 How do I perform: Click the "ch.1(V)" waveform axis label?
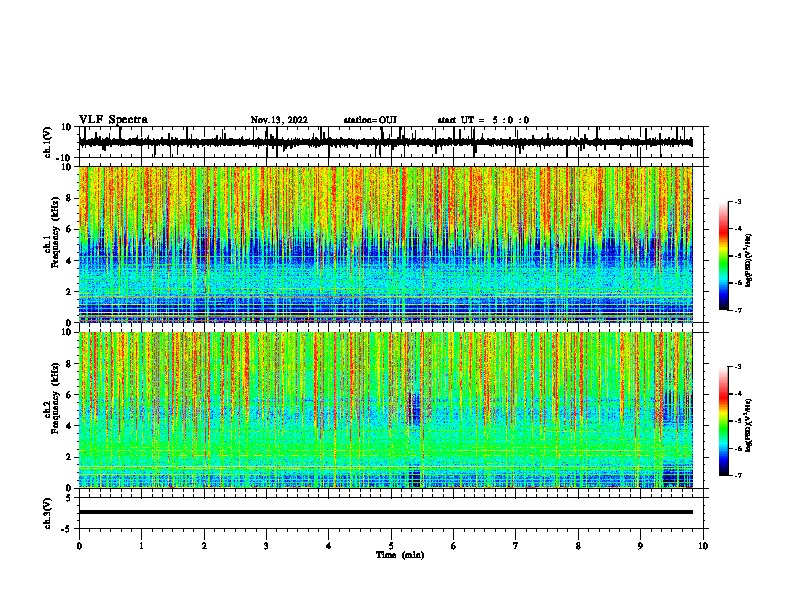(x=48, y=142)
